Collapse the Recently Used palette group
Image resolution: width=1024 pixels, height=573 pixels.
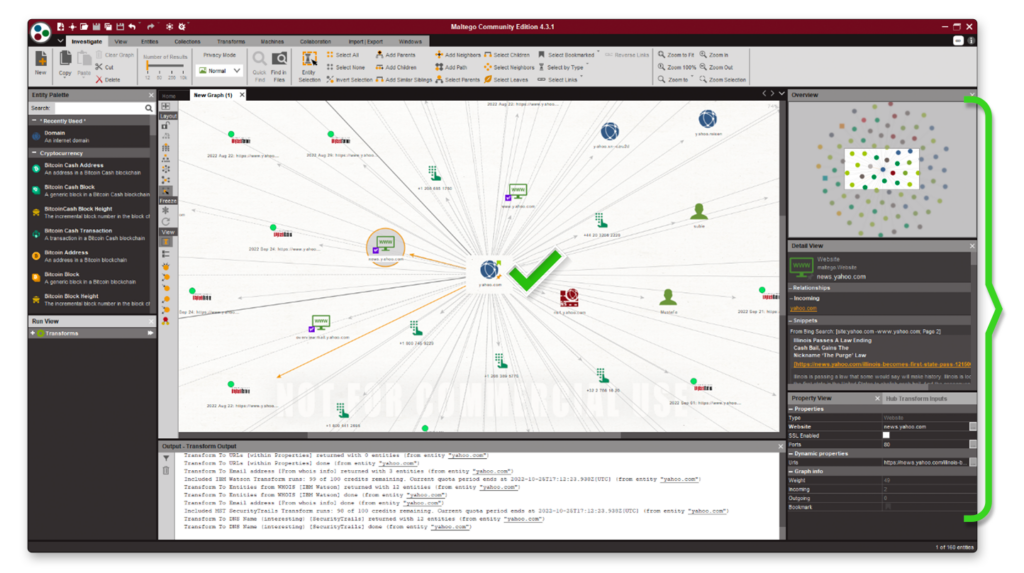[34, 121]
